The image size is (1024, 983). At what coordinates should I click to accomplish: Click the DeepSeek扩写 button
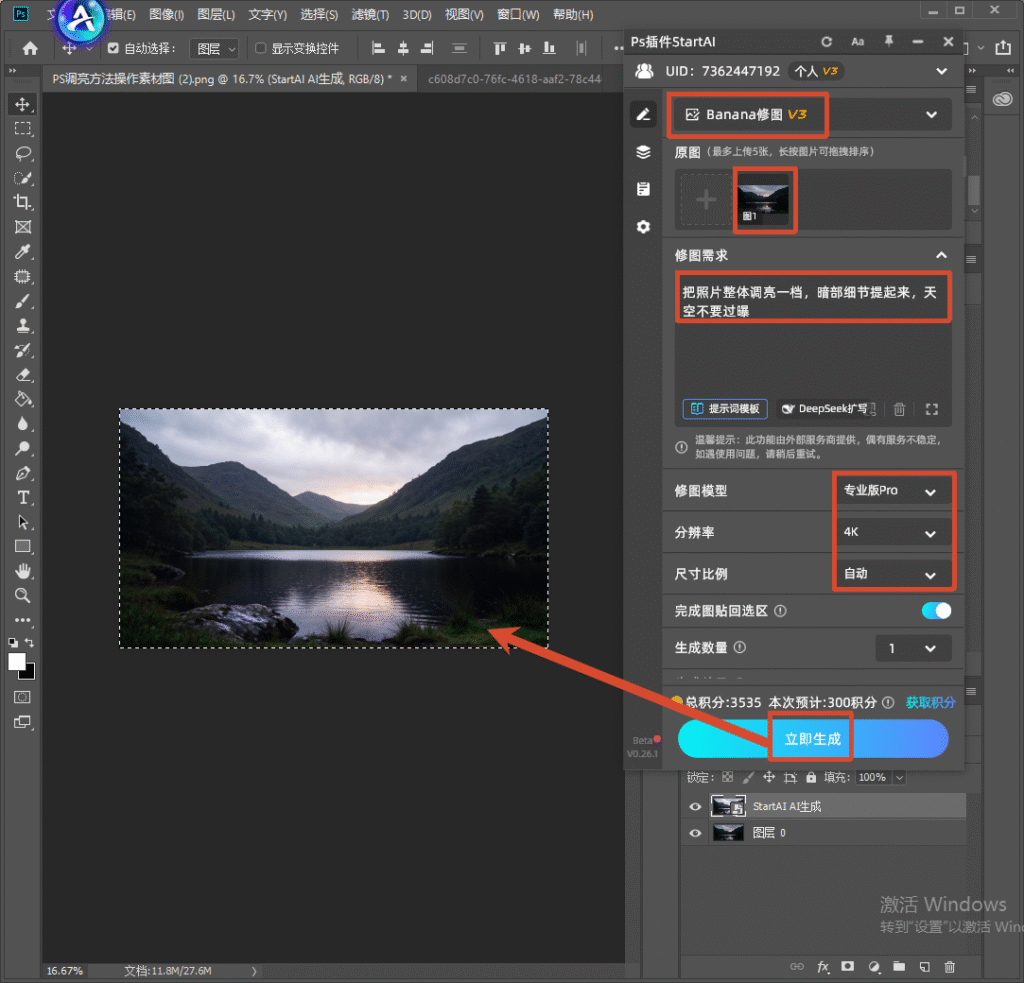(827, 409)
